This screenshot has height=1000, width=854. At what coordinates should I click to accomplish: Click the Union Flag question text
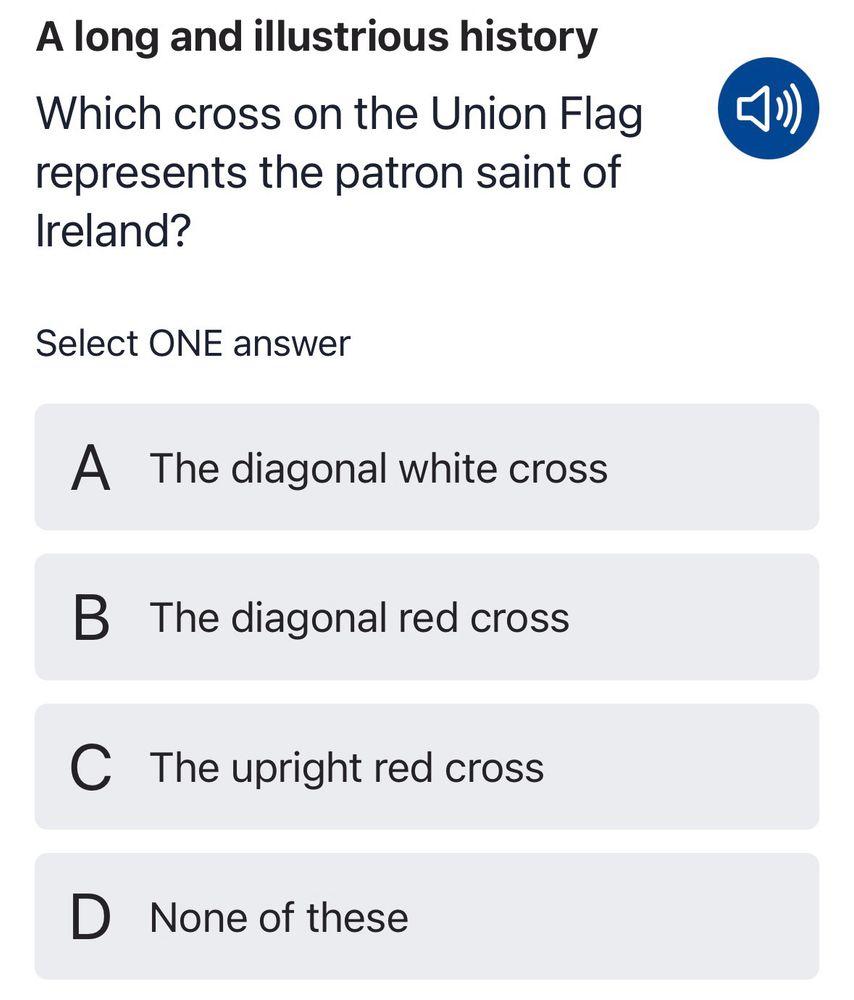[x=339, y=172]
